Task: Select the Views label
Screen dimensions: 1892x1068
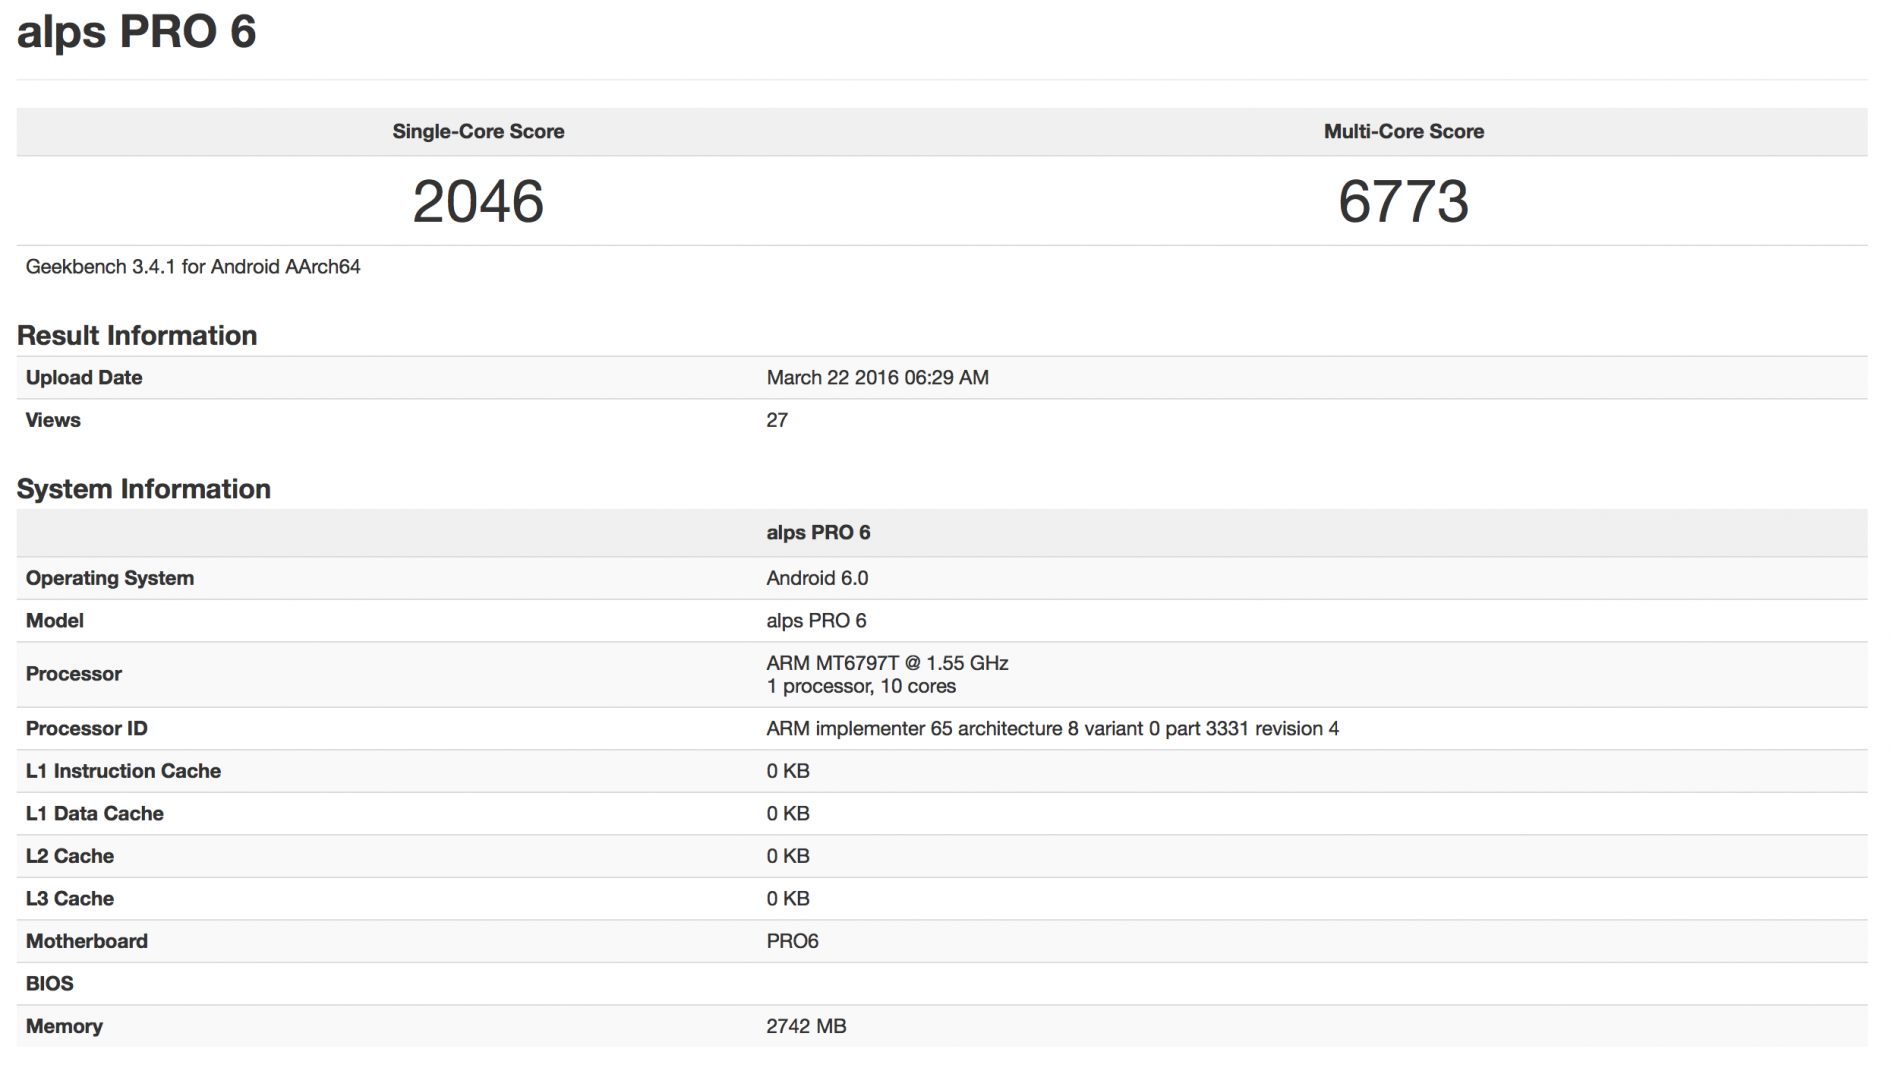Action: pos(53,420)
